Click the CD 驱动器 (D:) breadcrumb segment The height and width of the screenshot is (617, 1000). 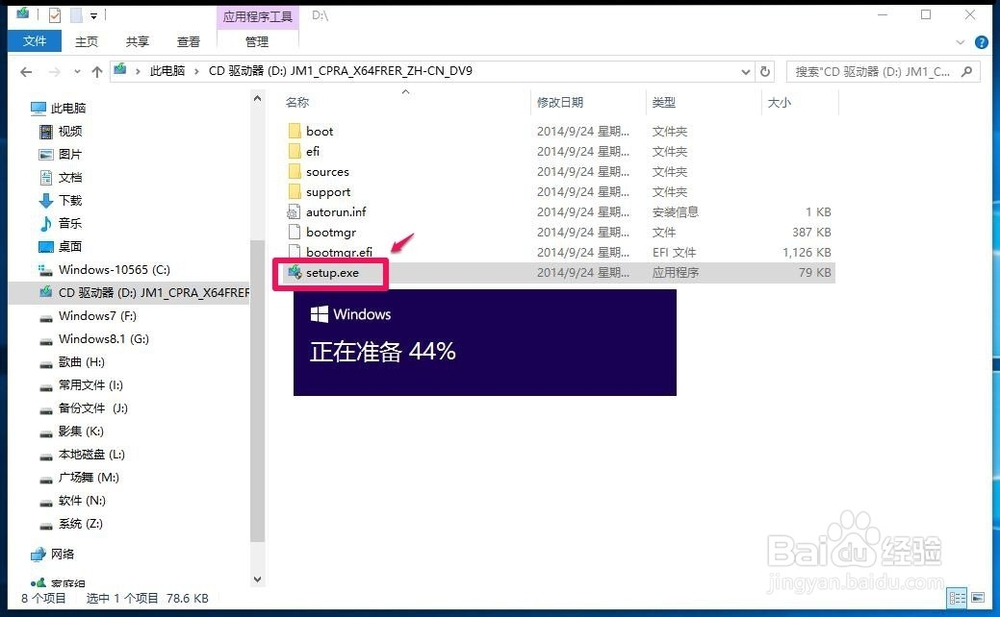click(341, 71)
